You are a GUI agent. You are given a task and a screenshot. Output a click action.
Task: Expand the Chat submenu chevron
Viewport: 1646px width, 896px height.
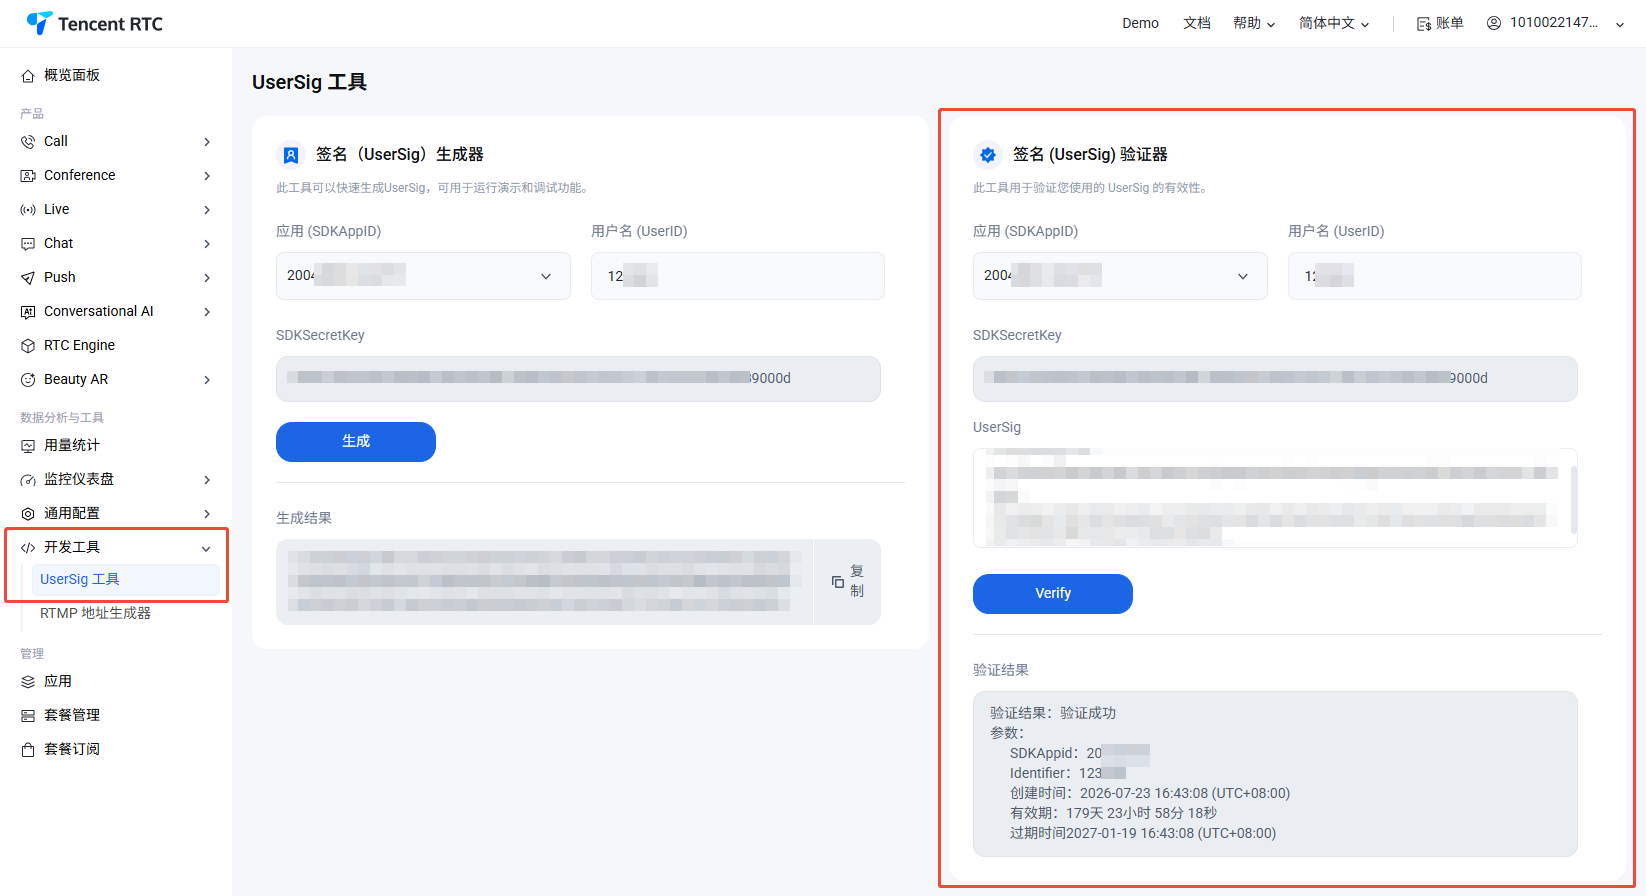[x=207, y=244]
